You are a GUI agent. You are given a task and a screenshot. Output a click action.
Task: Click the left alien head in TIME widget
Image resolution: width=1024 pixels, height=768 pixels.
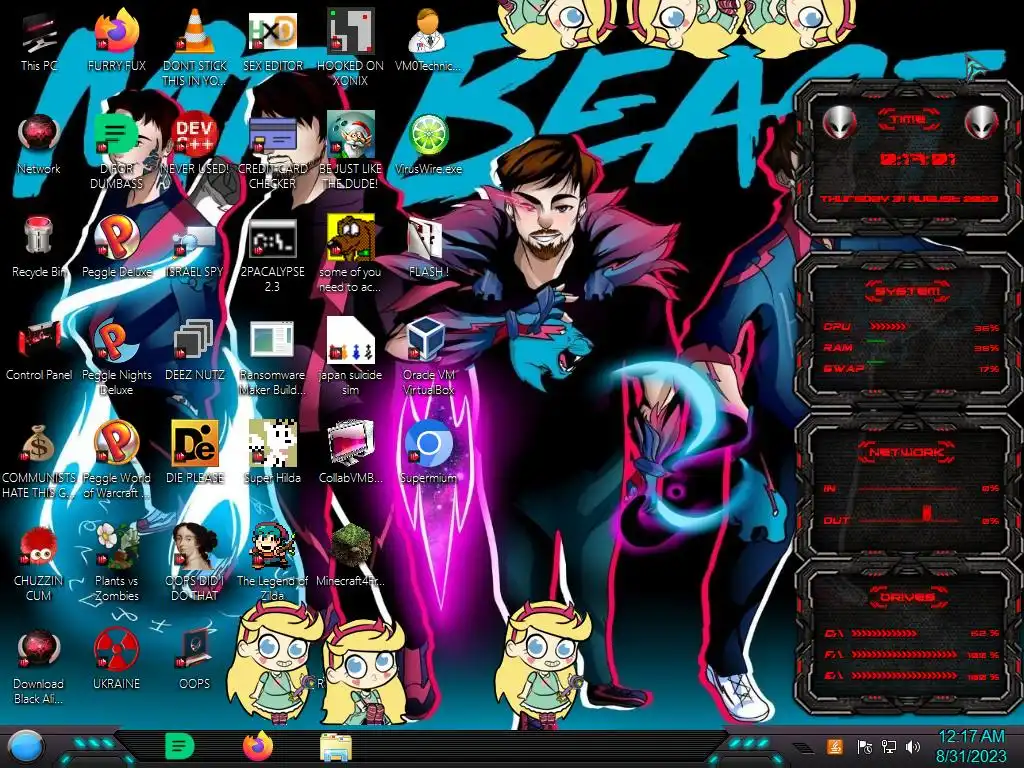840,122
